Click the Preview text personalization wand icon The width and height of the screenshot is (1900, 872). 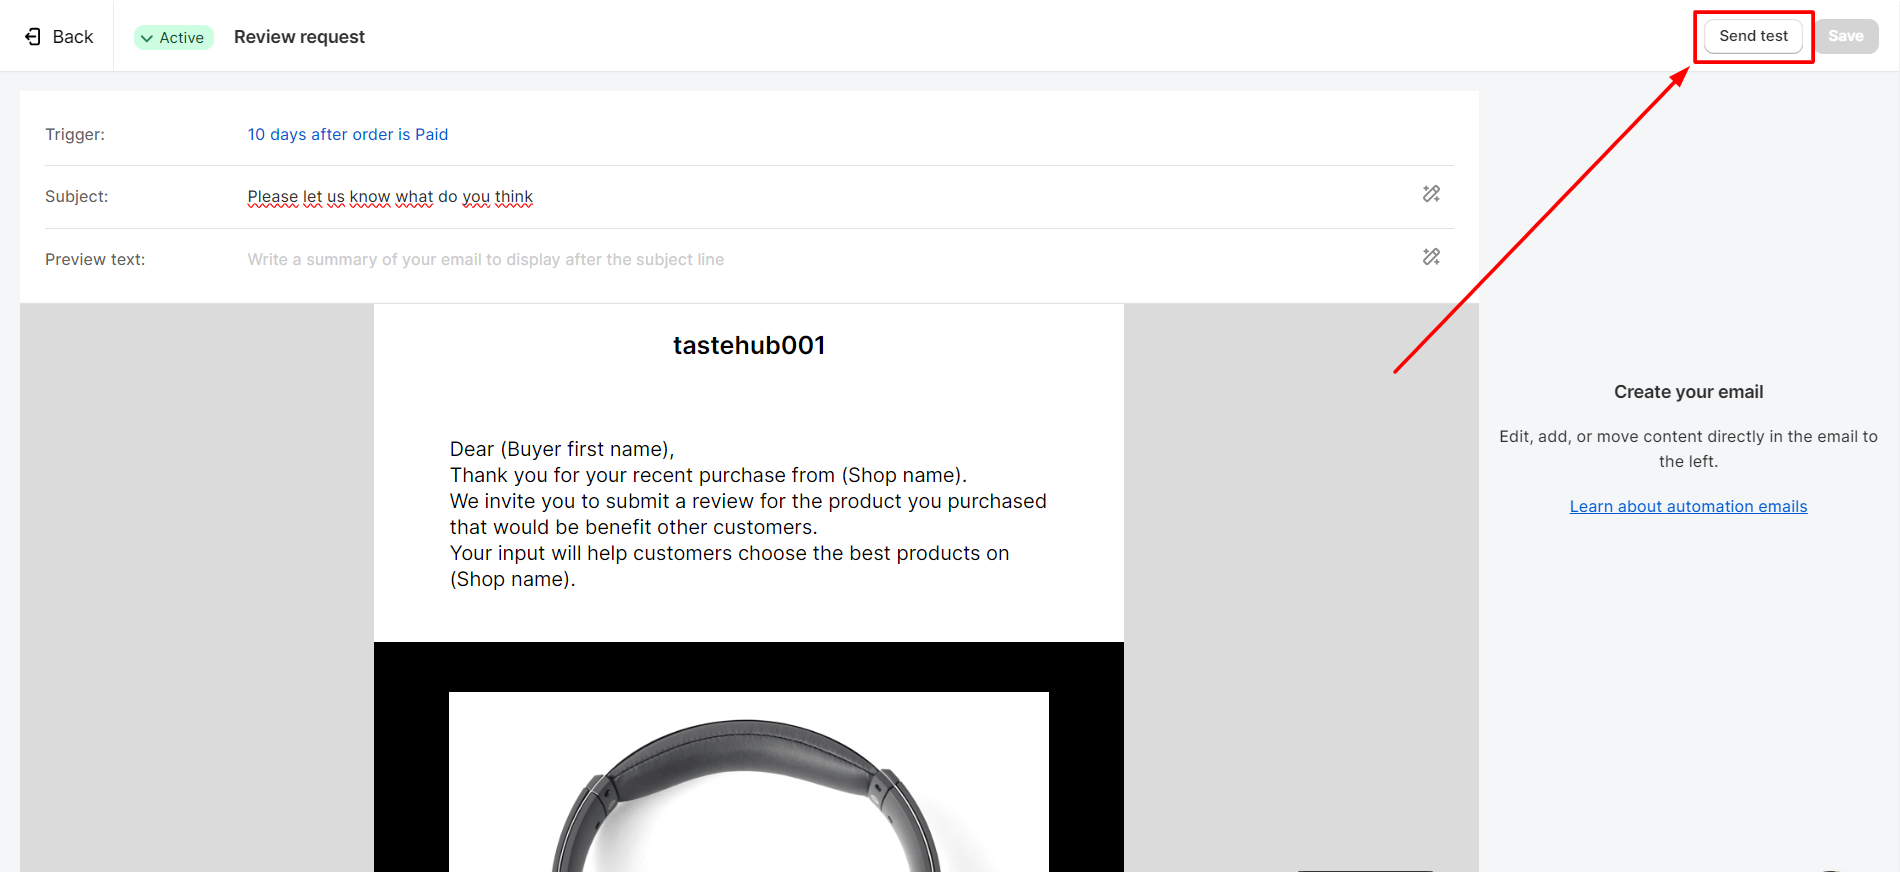(1431, 257)
